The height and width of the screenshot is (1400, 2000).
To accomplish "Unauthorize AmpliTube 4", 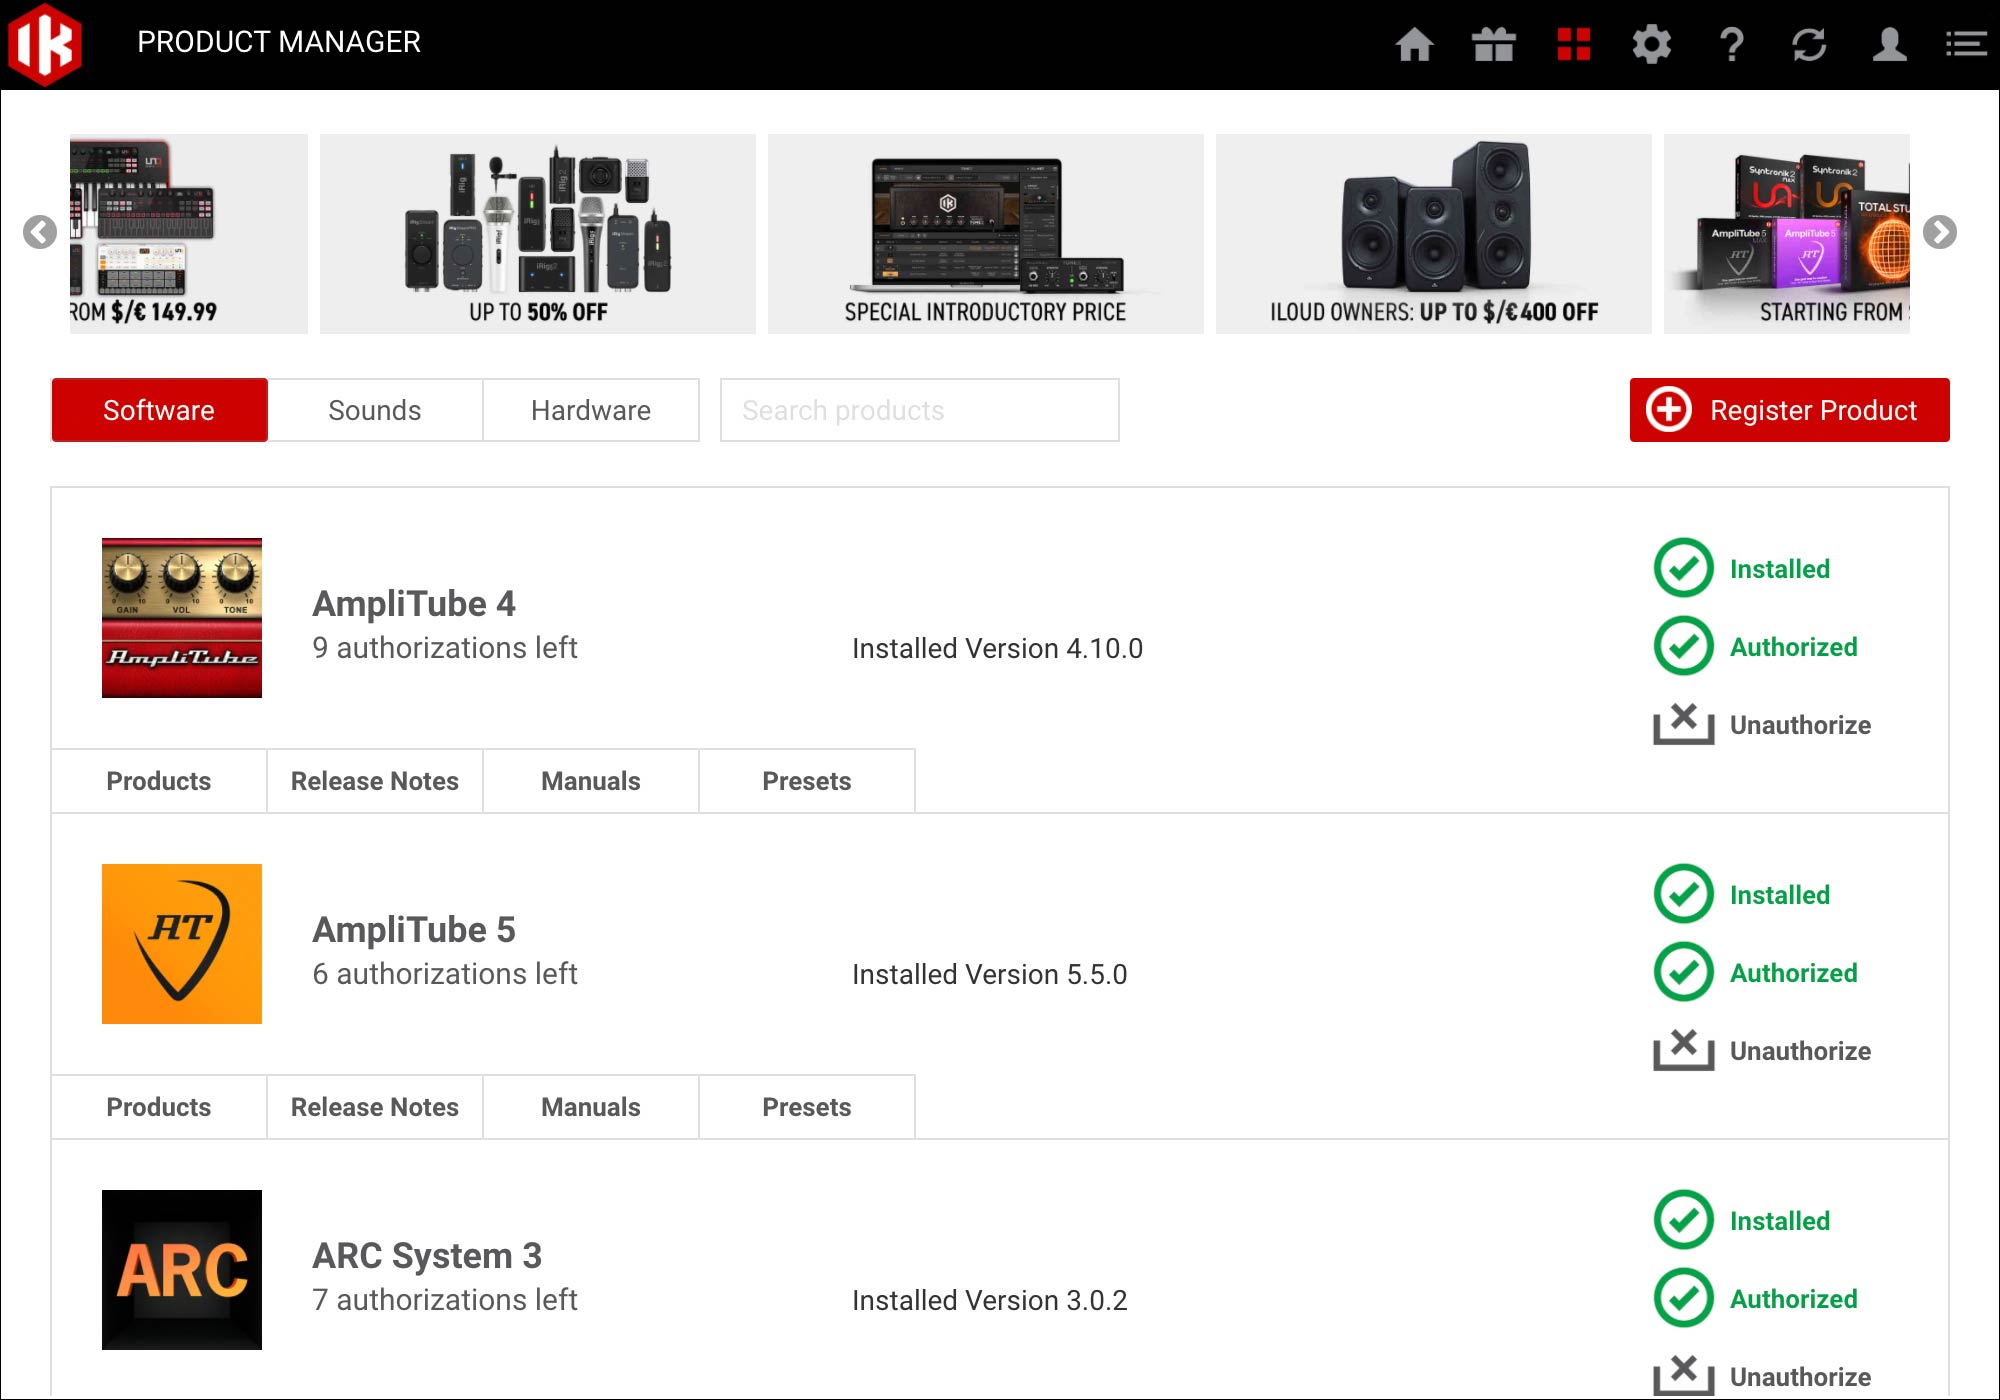I will pos(1762,724).
